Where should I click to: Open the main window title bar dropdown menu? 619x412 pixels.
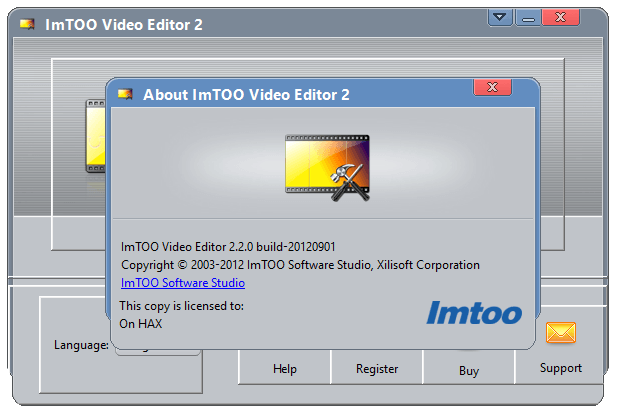click(x=500, y=17)
